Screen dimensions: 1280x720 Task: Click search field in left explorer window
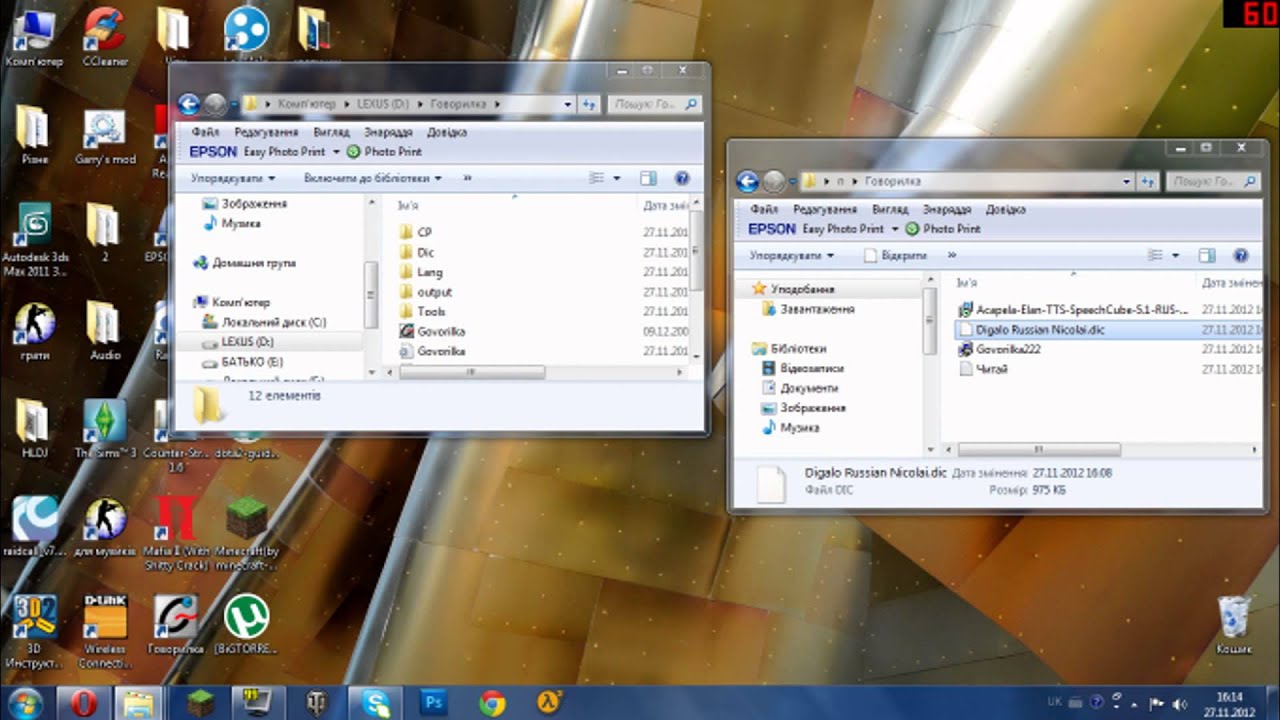(x=654, y=104)
